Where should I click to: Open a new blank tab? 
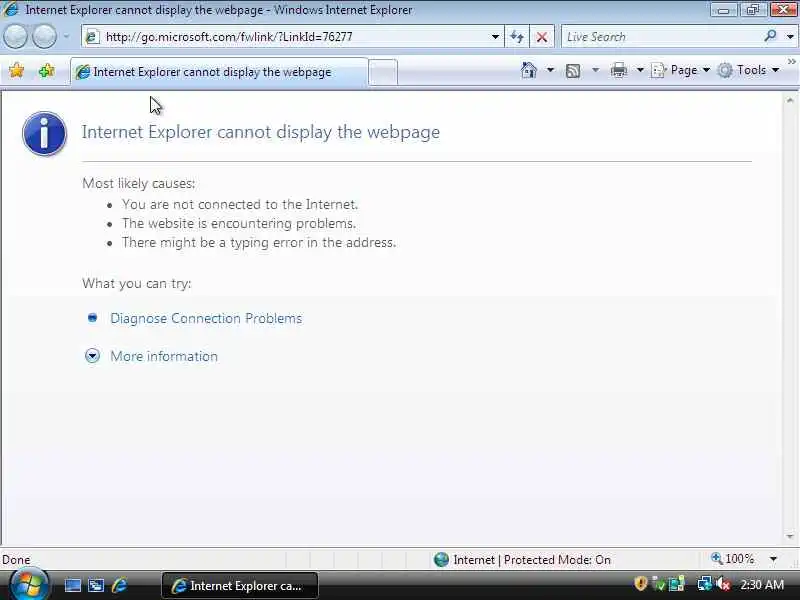[383, 72]
